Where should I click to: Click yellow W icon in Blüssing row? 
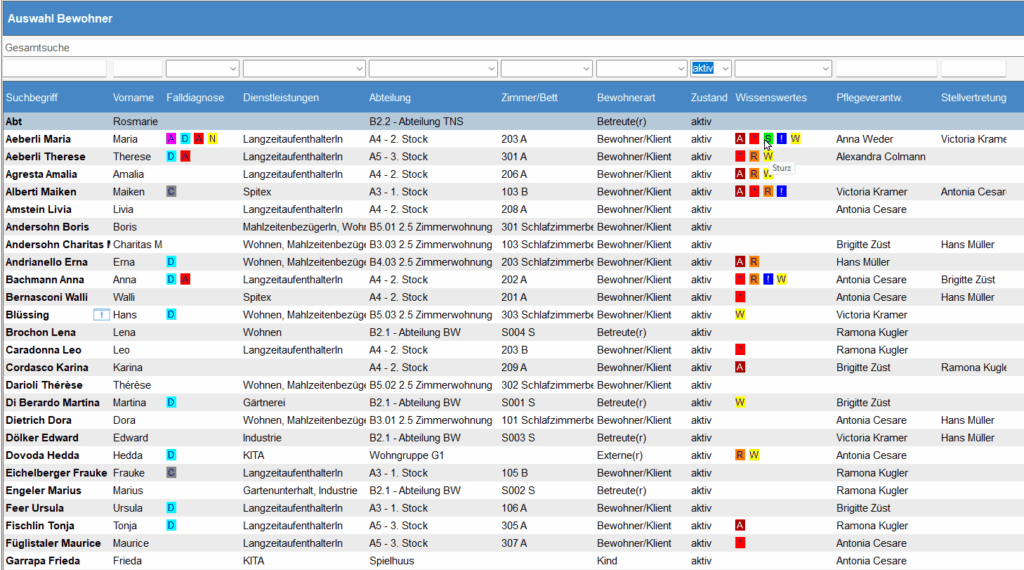tap(740, 314)
